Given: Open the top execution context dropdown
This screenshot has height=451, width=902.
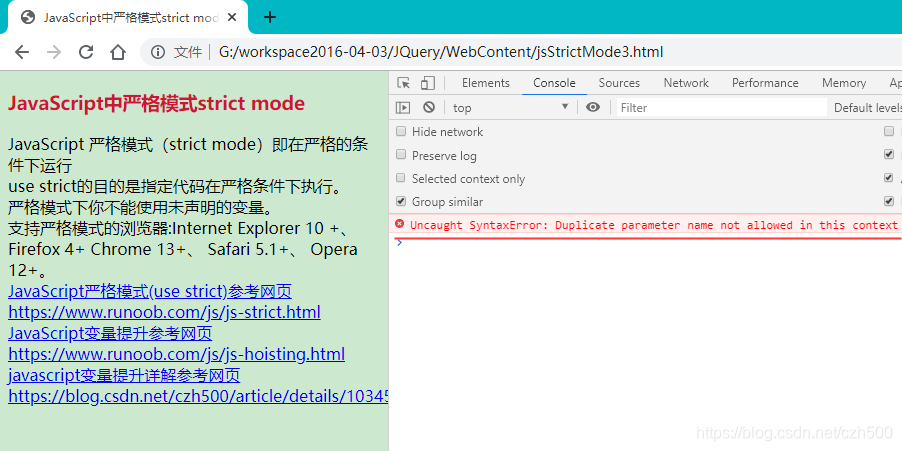Looking at the screenshot, I should coord(510,108).
